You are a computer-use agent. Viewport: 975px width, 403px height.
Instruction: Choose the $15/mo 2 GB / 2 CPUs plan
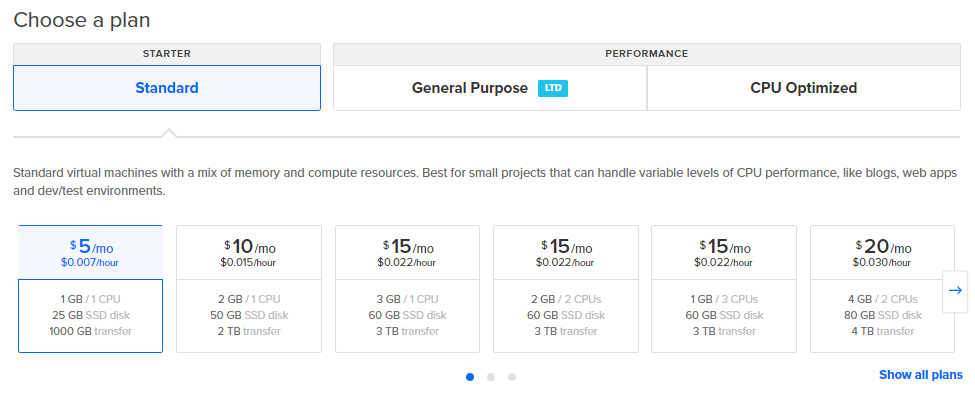[x=566, y=289]
